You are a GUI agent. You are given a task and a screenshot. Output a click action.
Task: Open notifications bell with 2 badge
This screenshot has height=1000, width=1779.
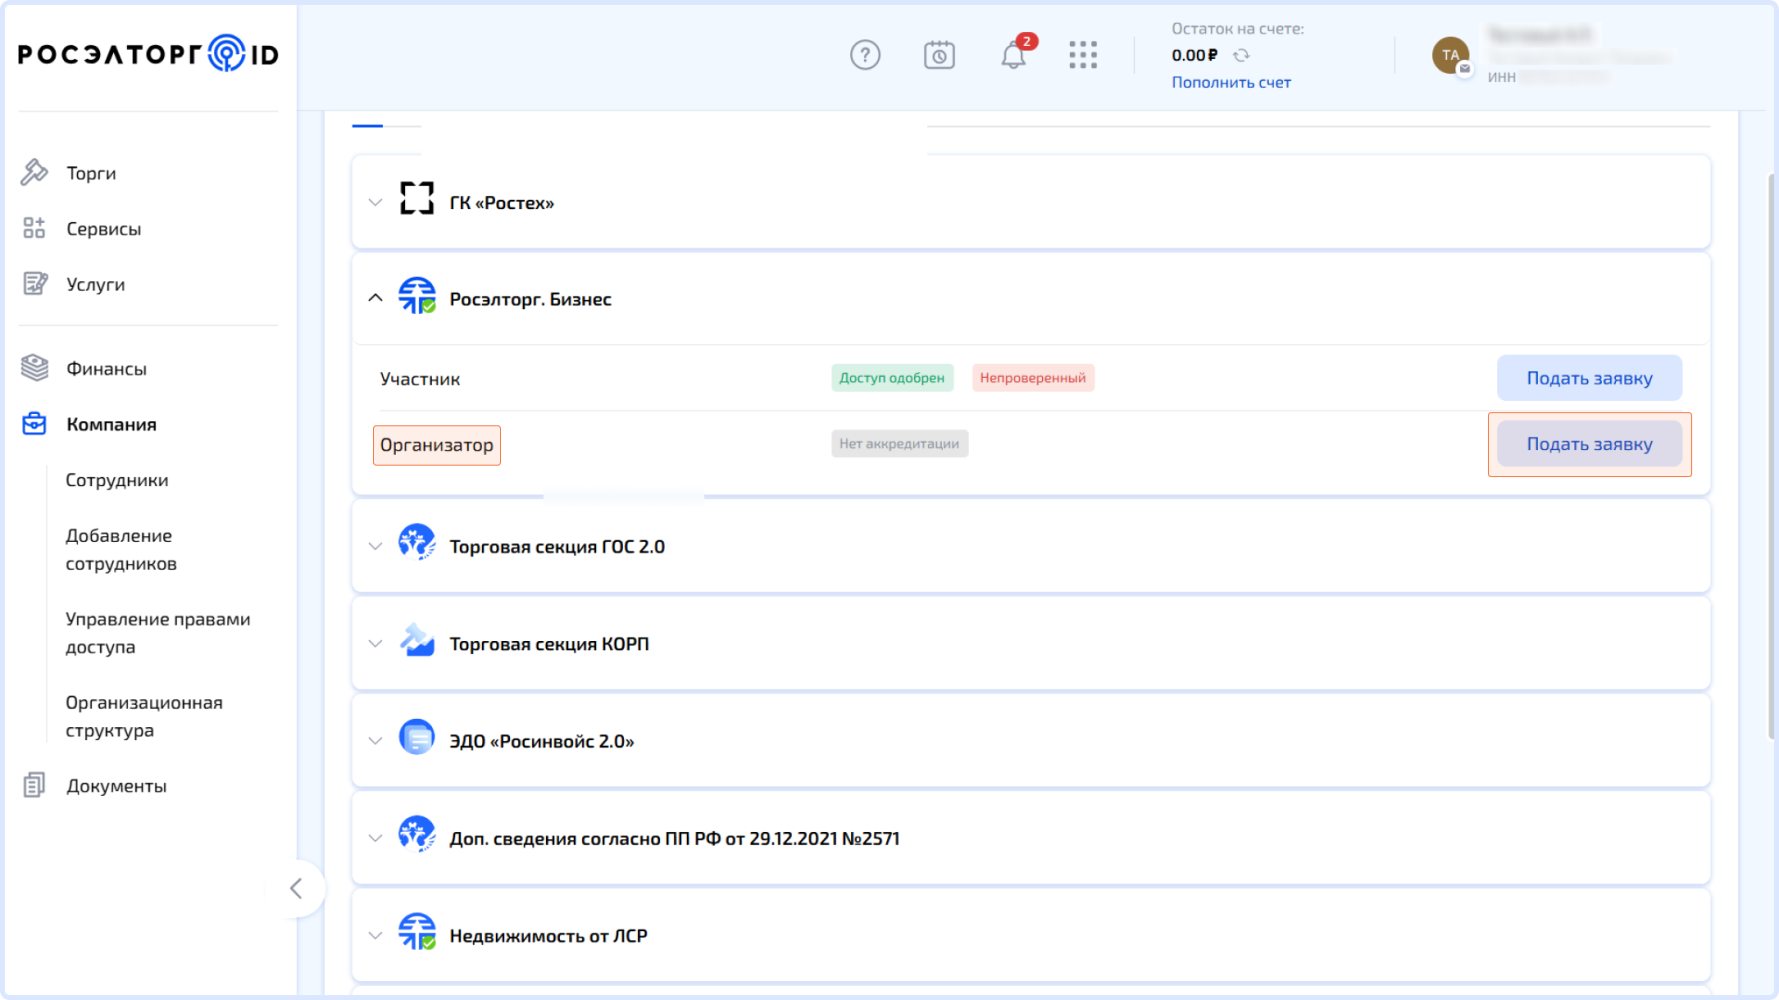(x=1013, y=55)
